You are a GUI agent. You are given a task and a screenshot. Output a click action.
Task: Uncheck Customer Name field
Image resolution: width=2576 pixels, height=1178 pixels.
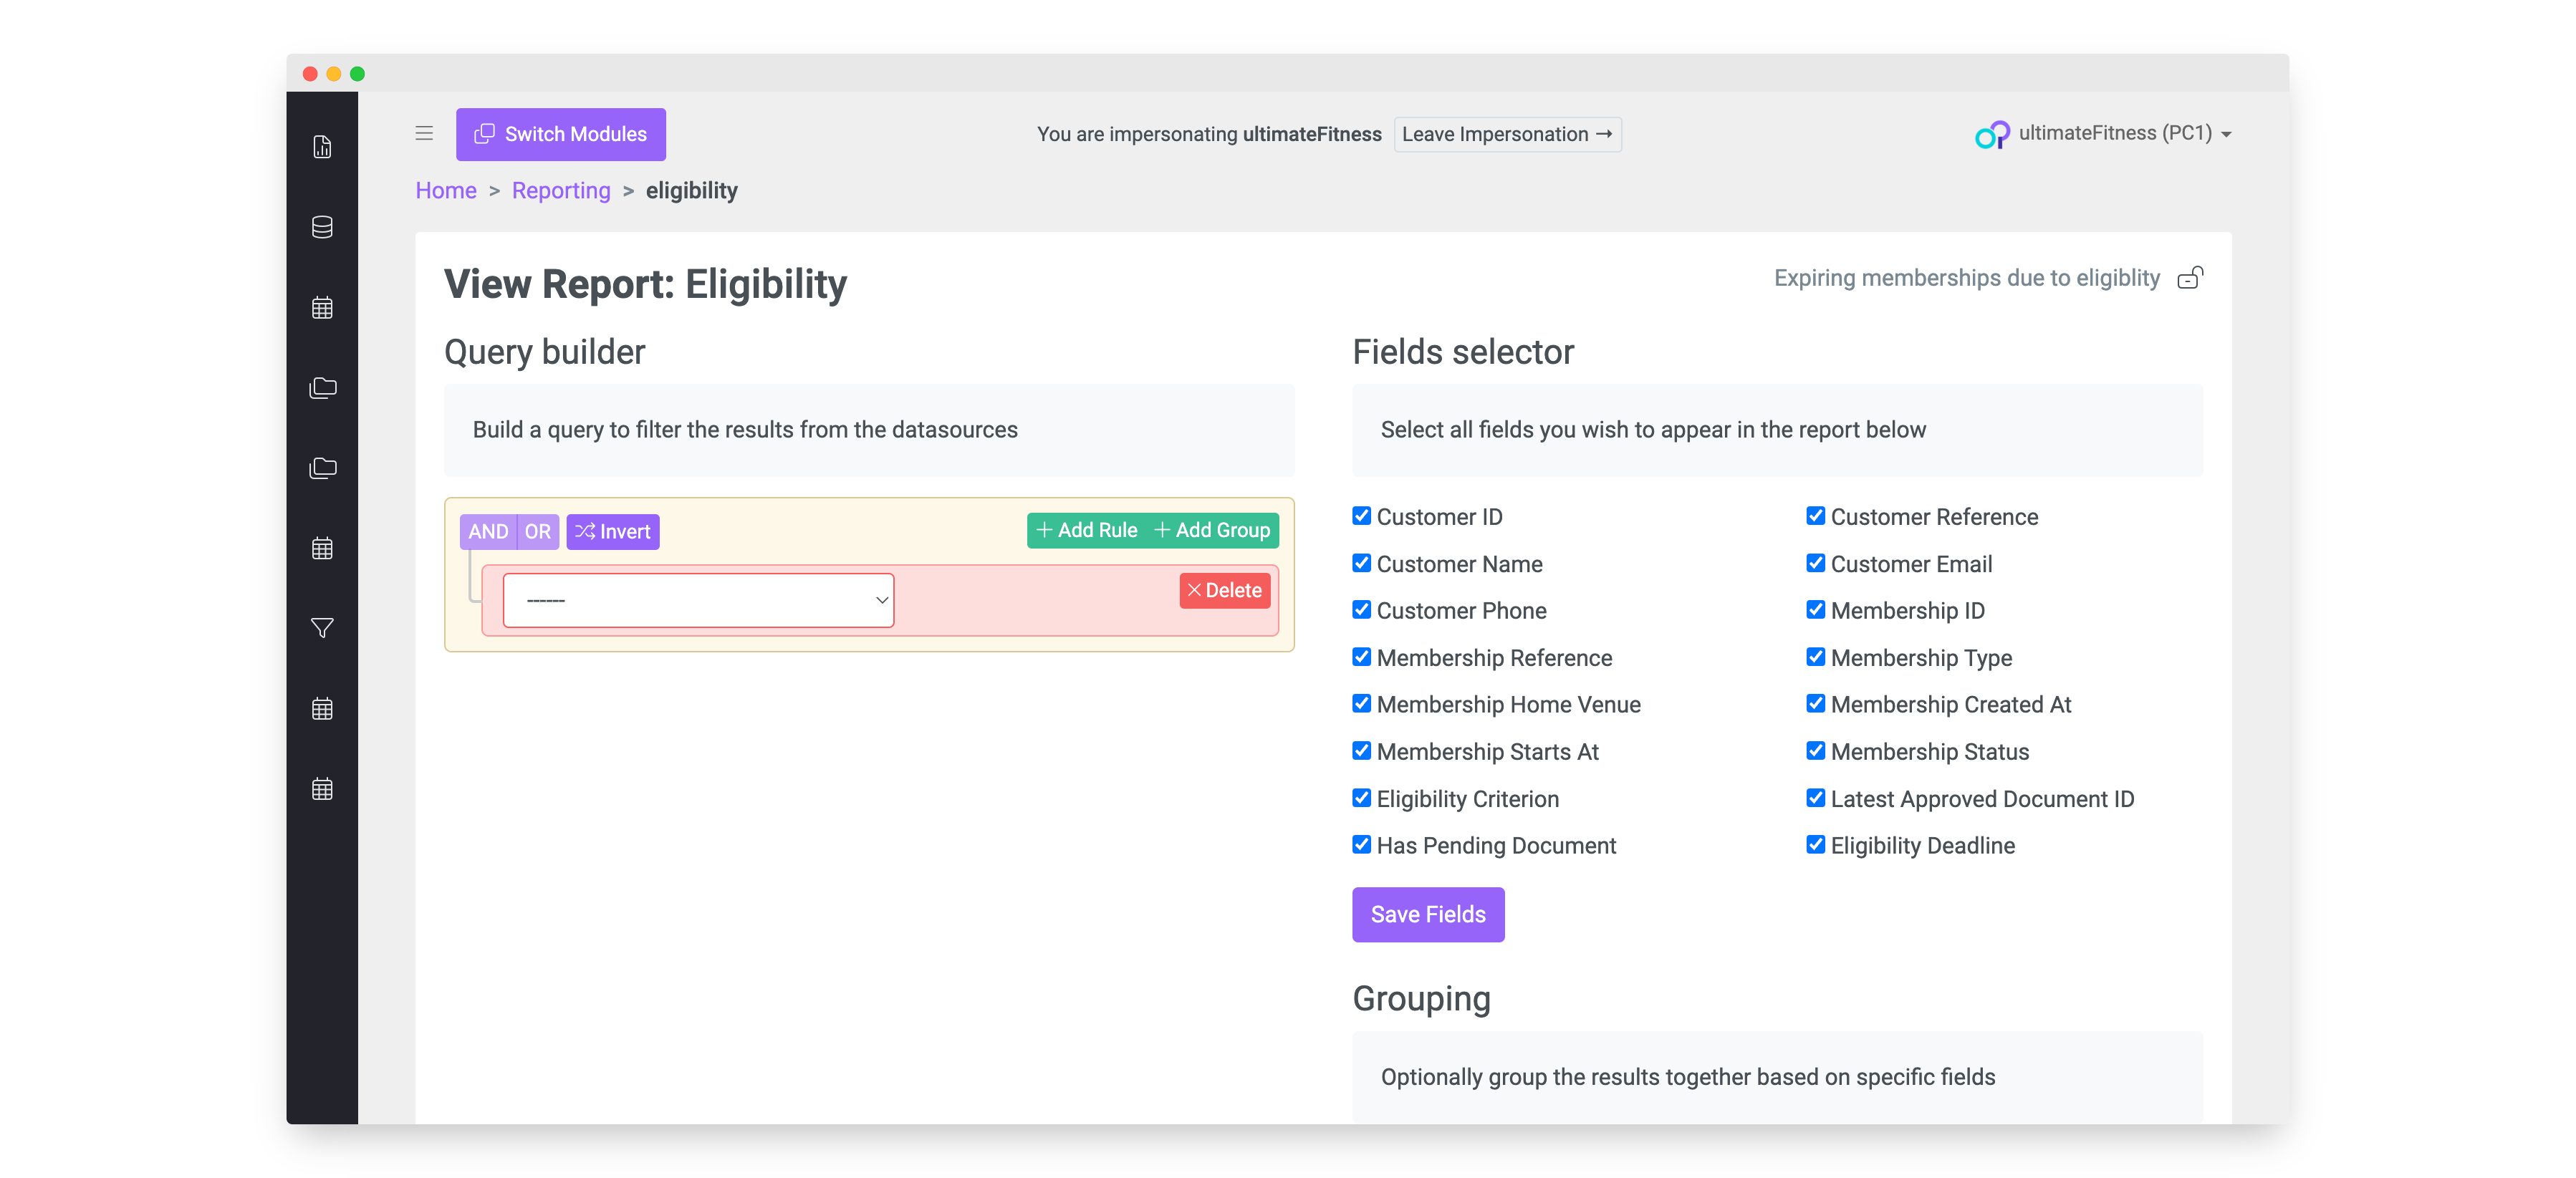coord(1361,563)
